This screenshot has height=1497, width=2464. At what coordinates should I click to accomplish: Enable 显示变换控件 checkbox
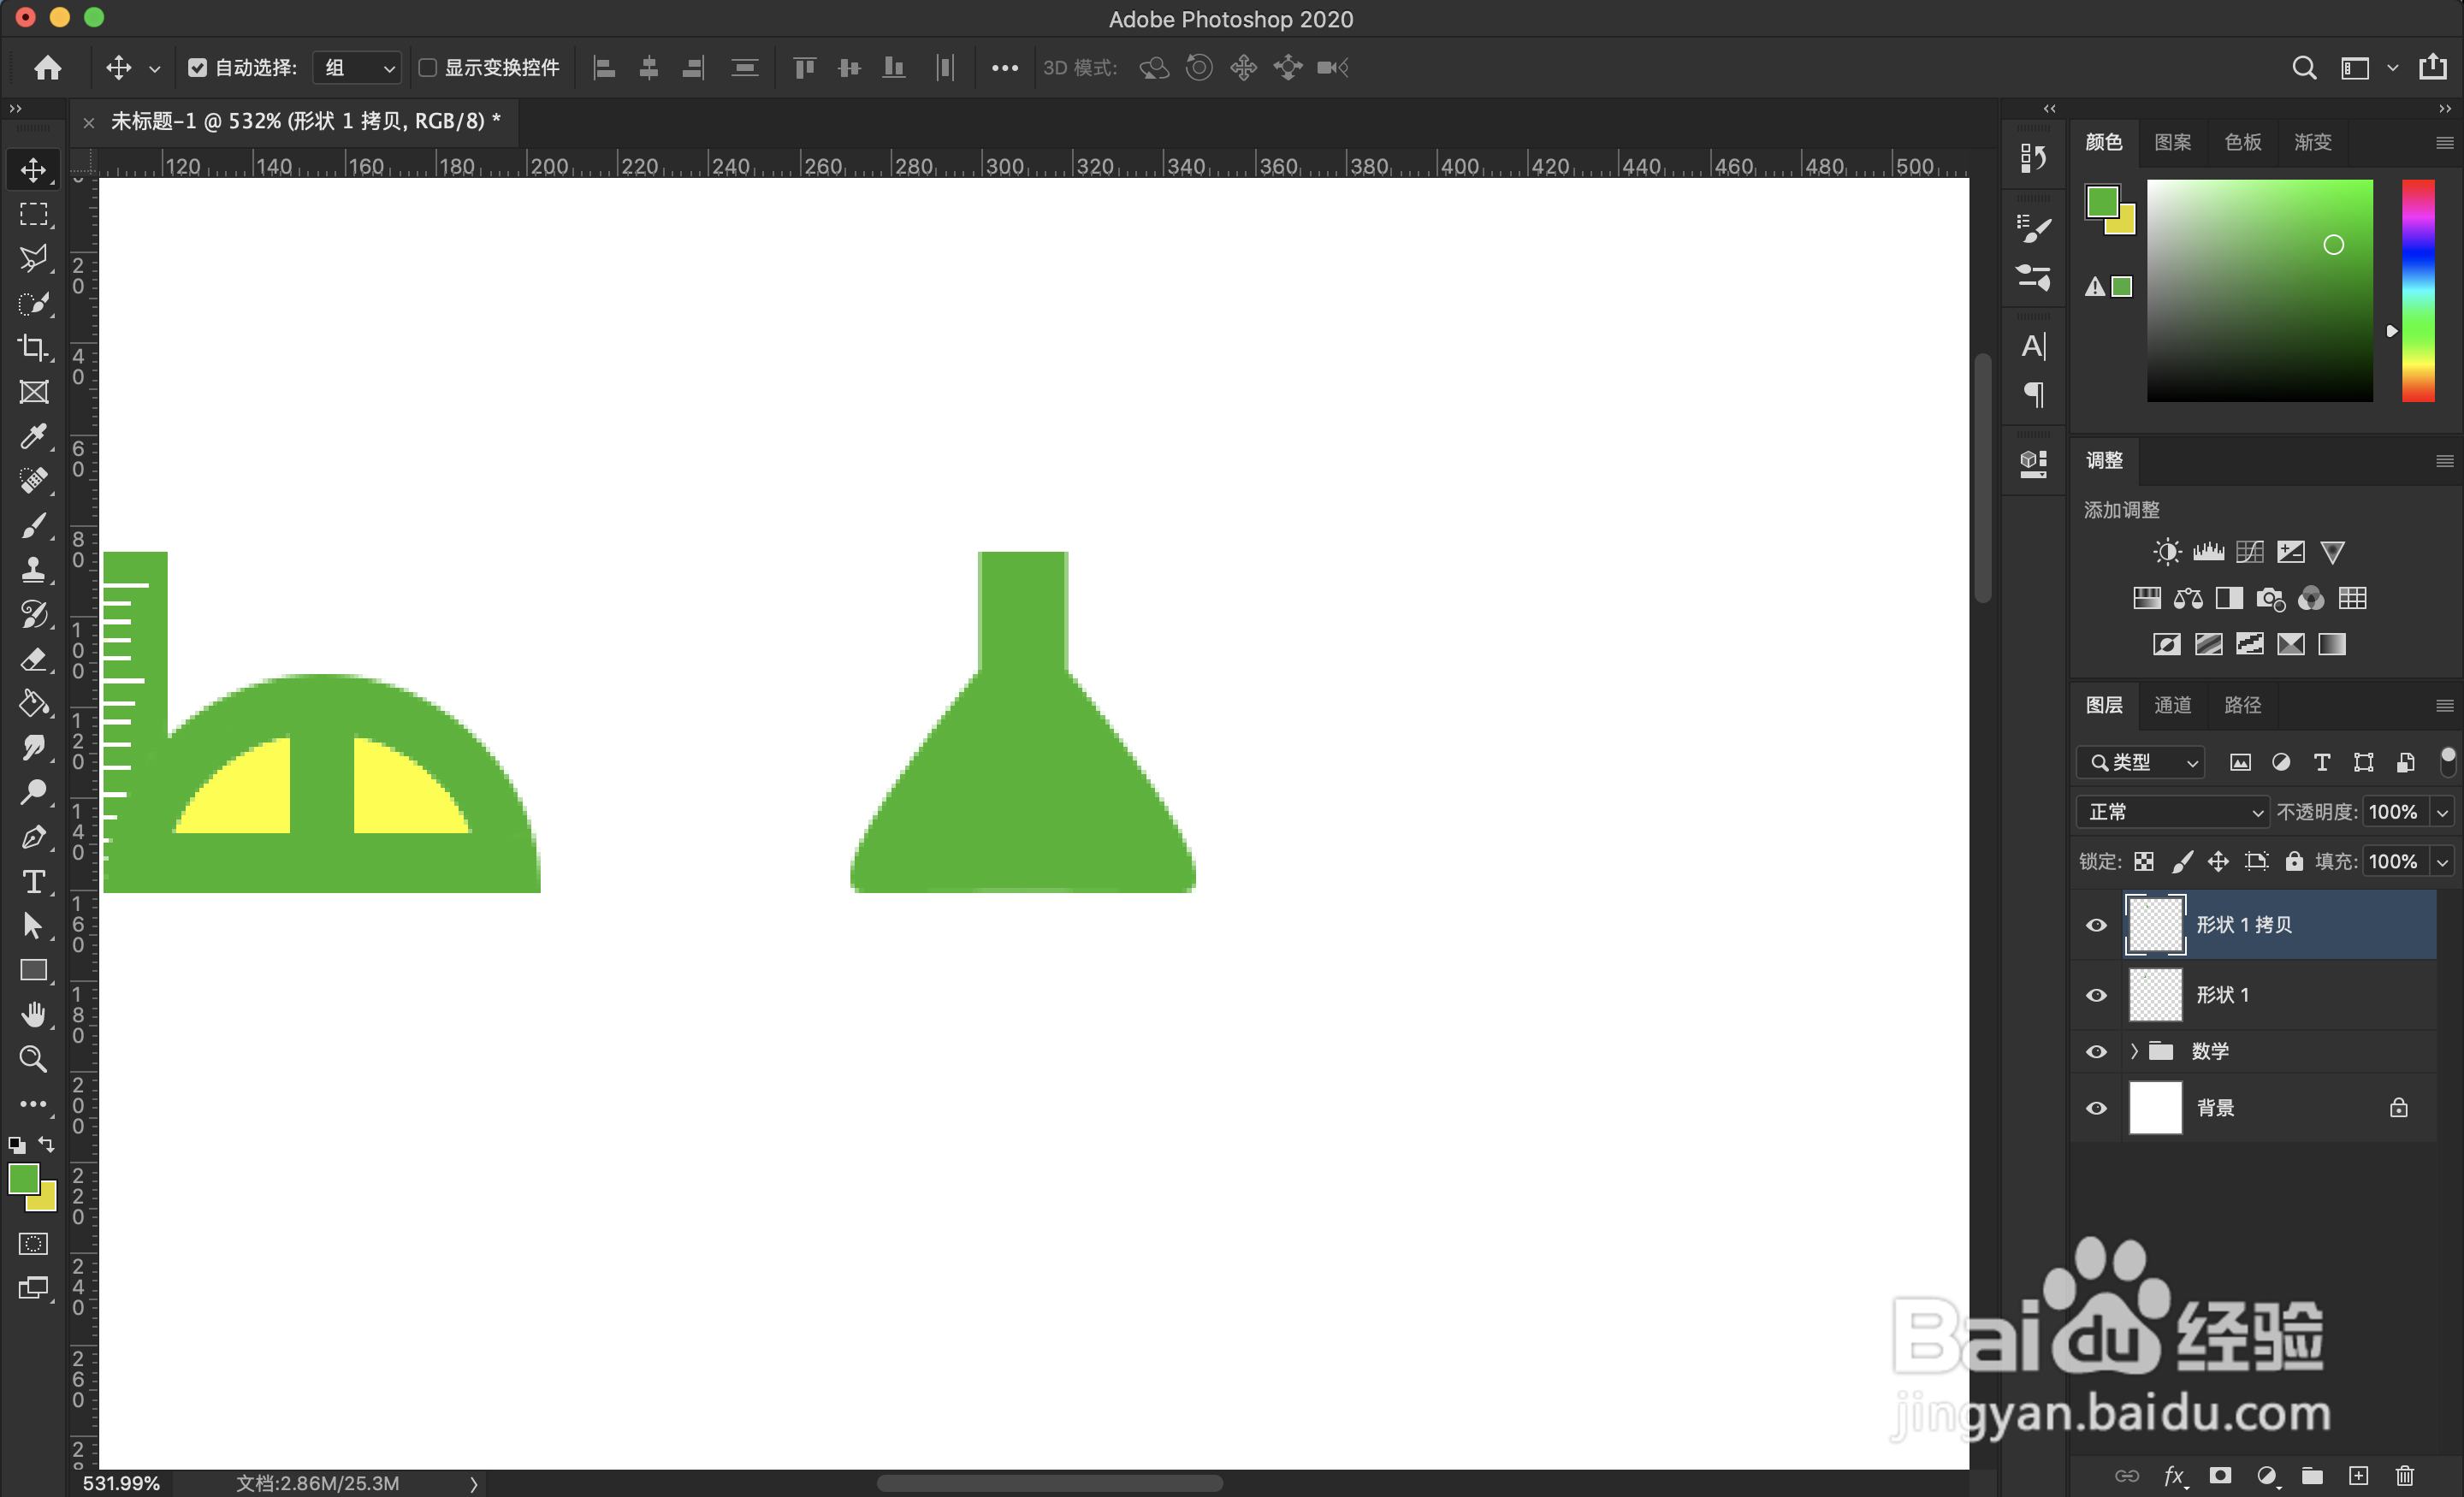428,68
